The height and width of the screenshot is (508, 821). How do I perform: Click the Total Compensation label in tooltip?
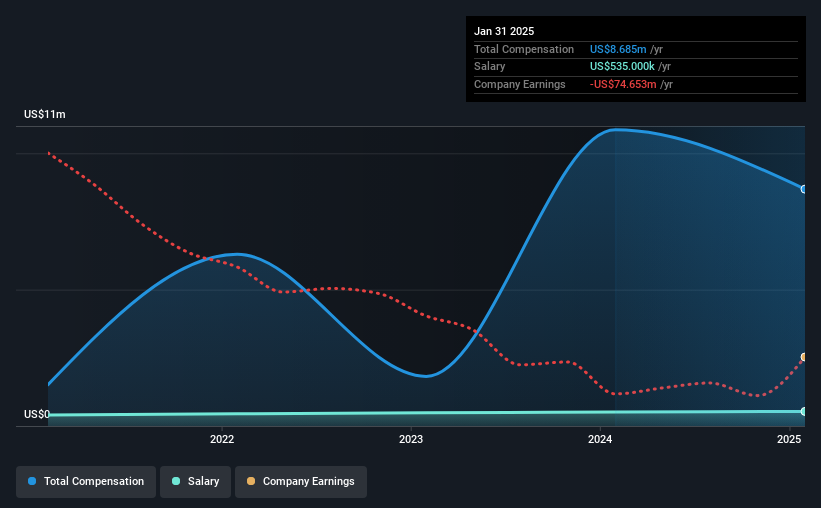(x=524, y=49)
